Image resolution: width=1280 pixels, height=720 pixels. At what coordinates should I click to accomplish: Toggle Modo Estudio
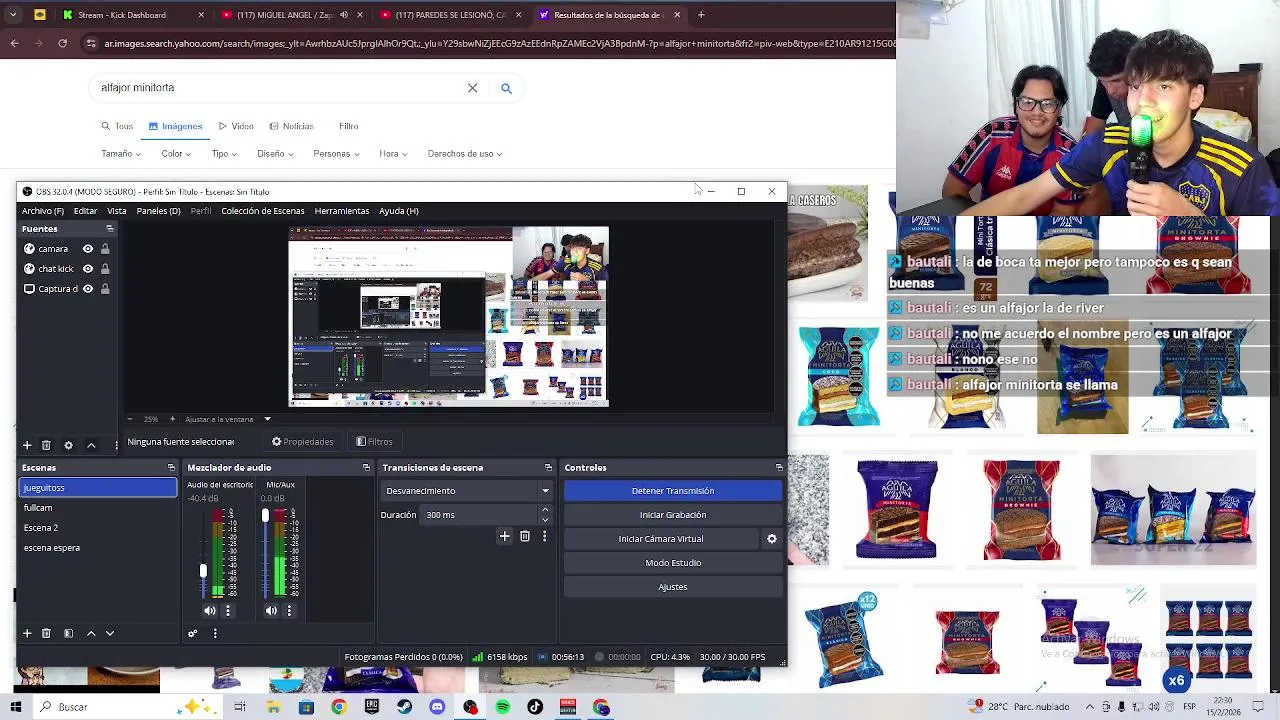tap(673, 563)
